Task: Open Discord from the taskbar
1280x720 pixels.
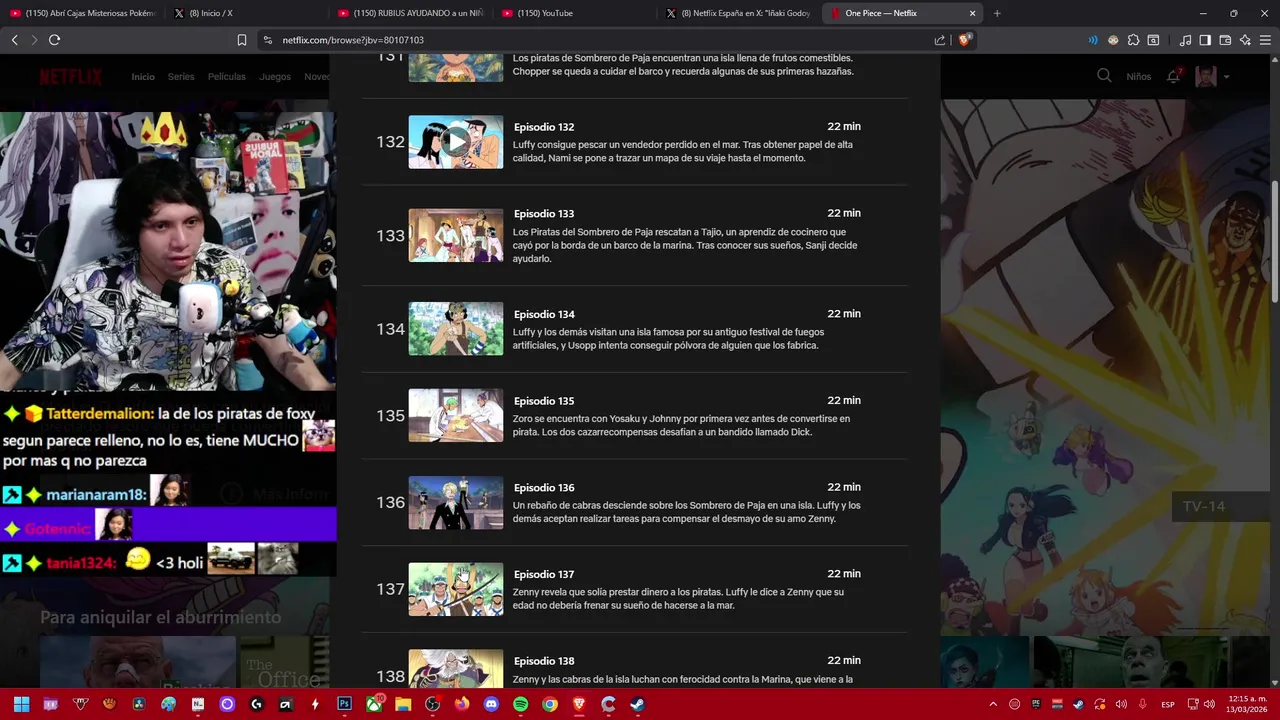Action: point(491,704)
